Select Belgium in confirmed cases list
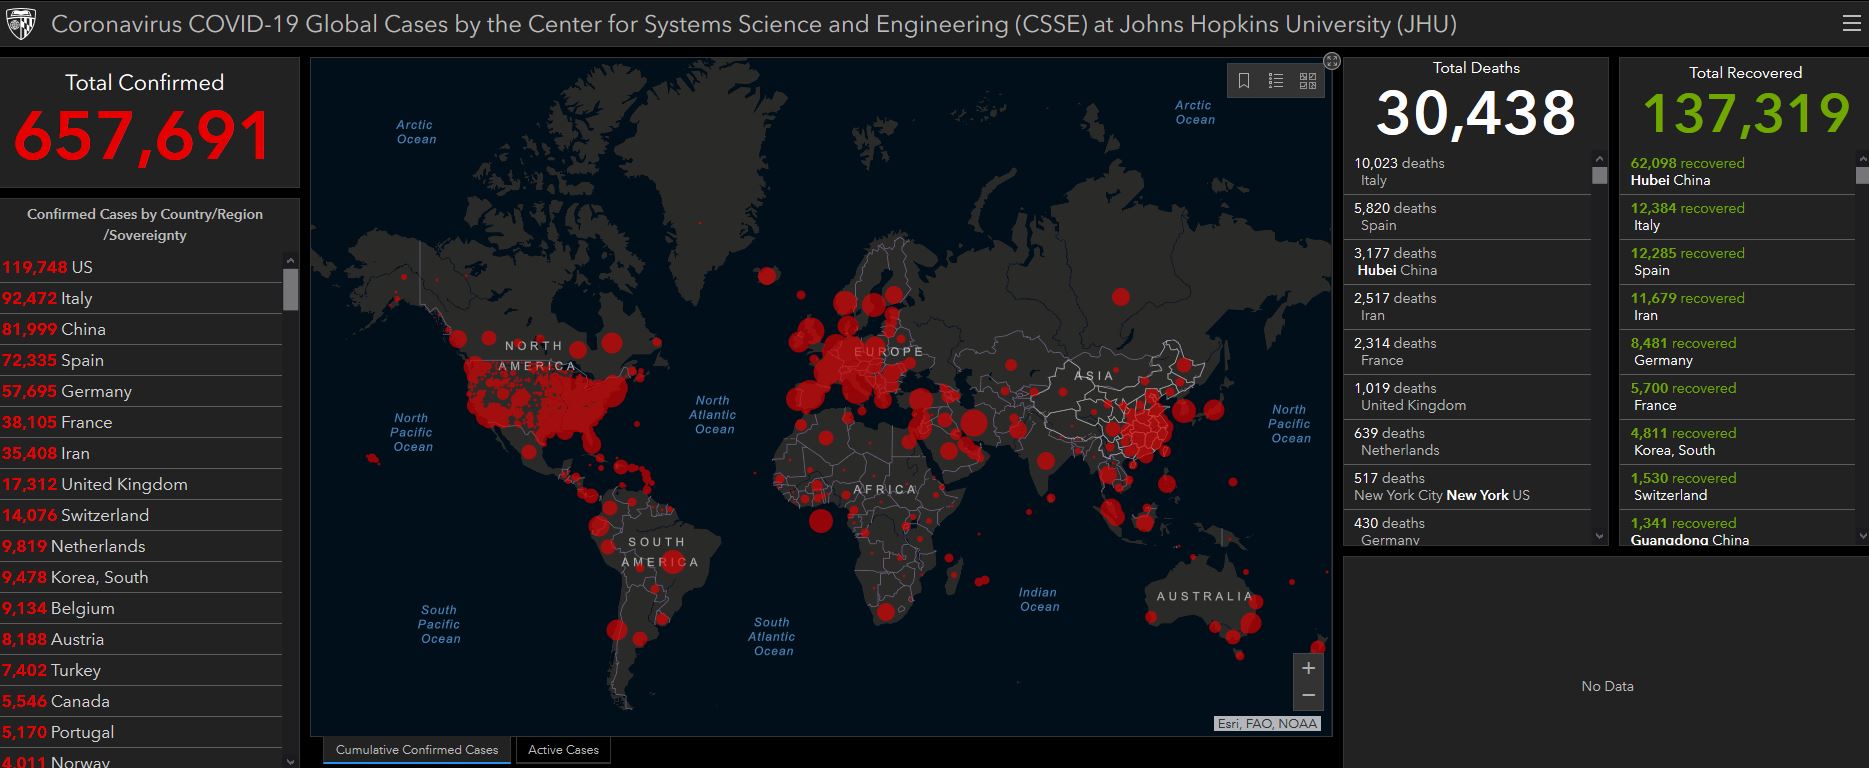The height and width of the screenshot is (768, 1869). click(141, 608)
